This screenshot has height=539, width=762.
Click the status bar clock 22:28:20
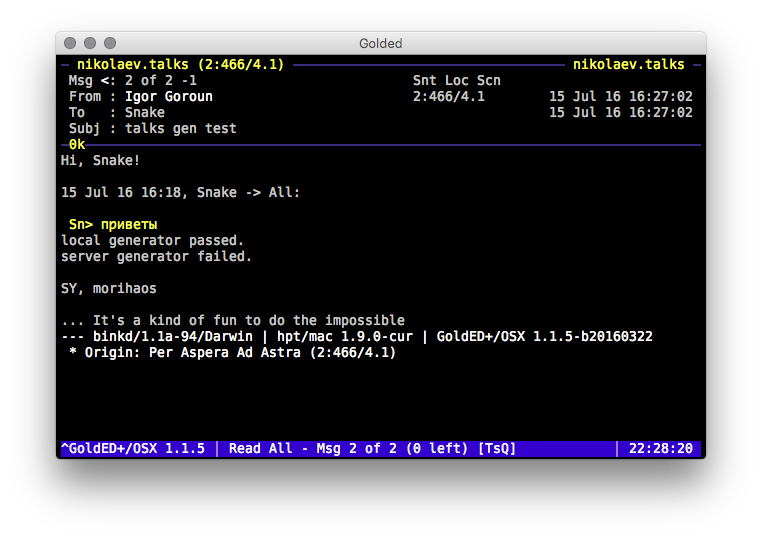pyautogui.click(x=660, y=449)
